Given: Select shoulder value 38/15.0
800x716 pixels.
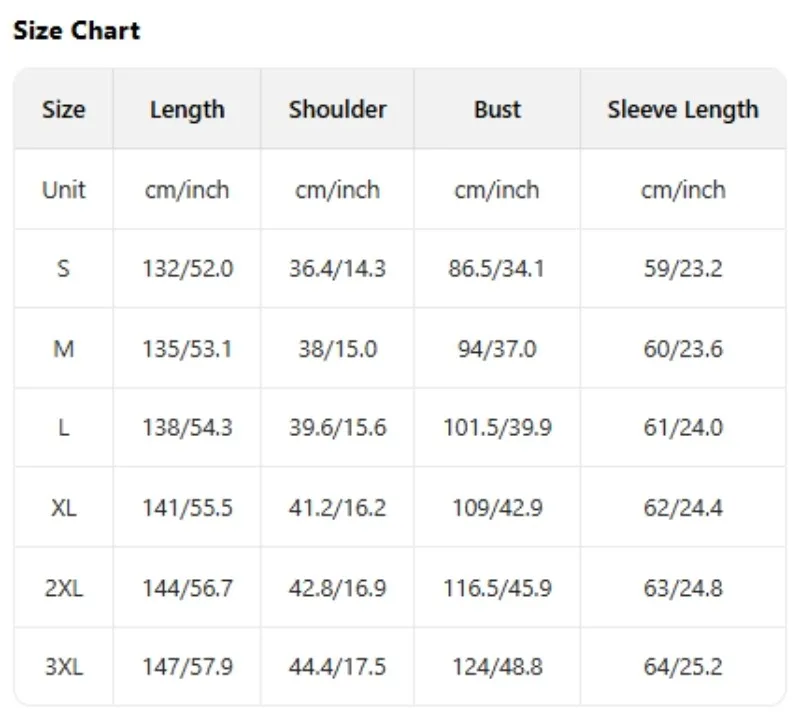Looking at the screenshot, I should click(337, 349).
